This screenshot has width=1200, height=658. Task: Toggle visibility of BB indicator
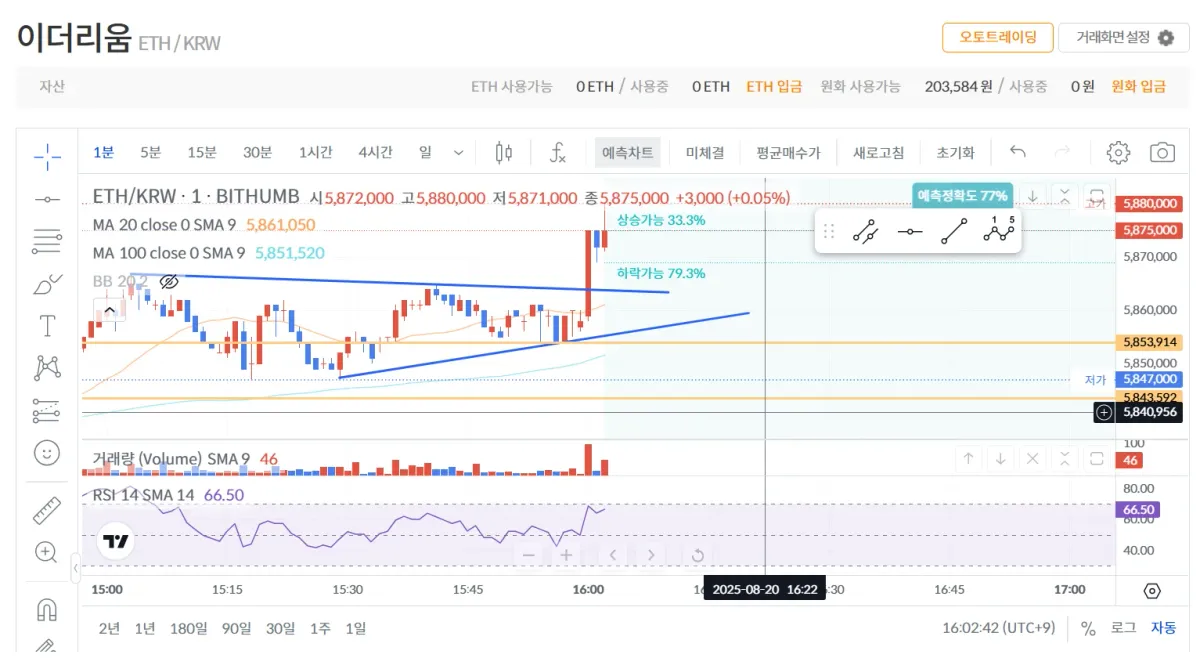coord(169,281)
